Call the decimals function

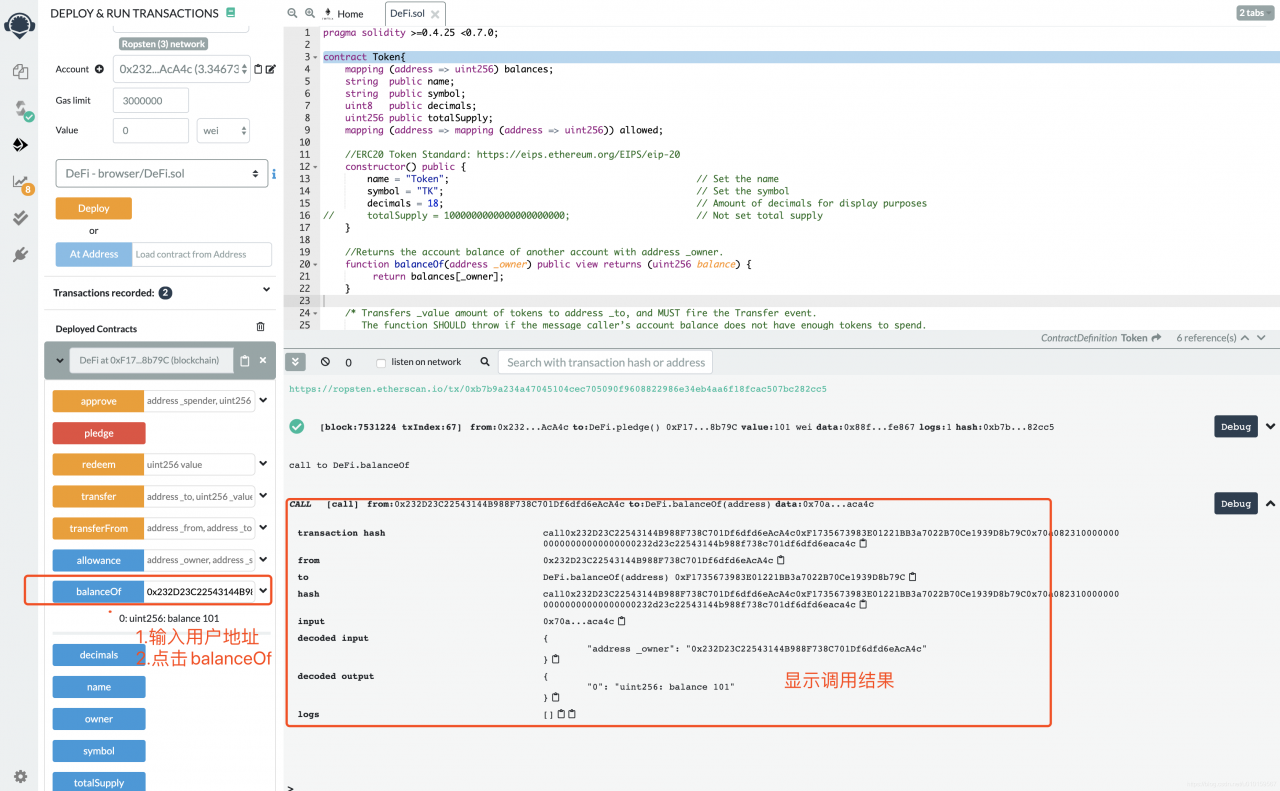click(99, 655)
